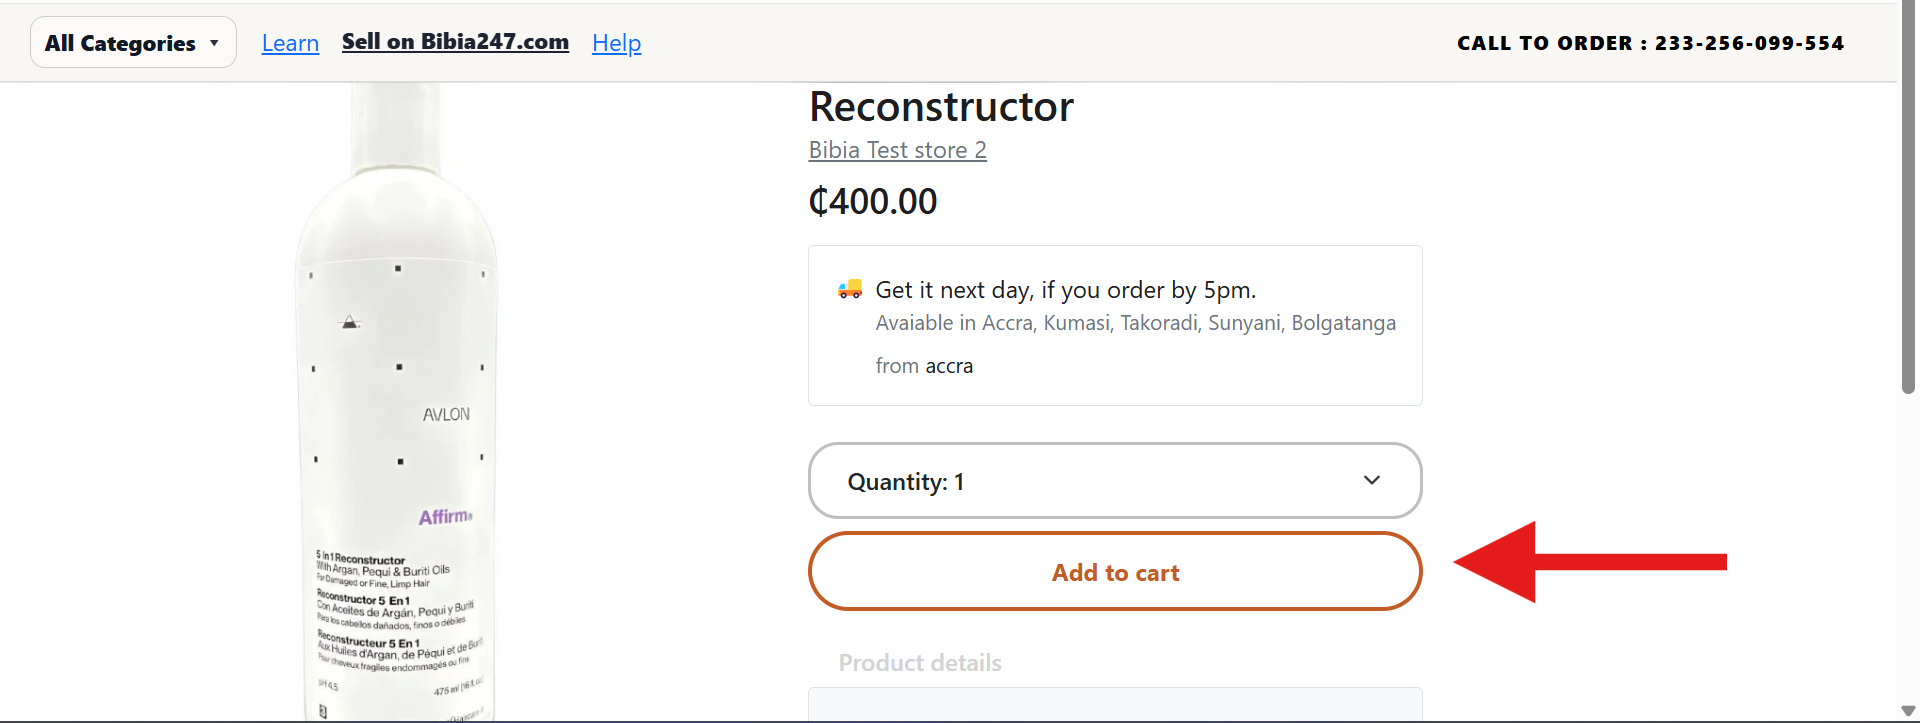Click the Reconstructor product title
The width and height of the screenshot is (1920, 723).
[941, 107]
